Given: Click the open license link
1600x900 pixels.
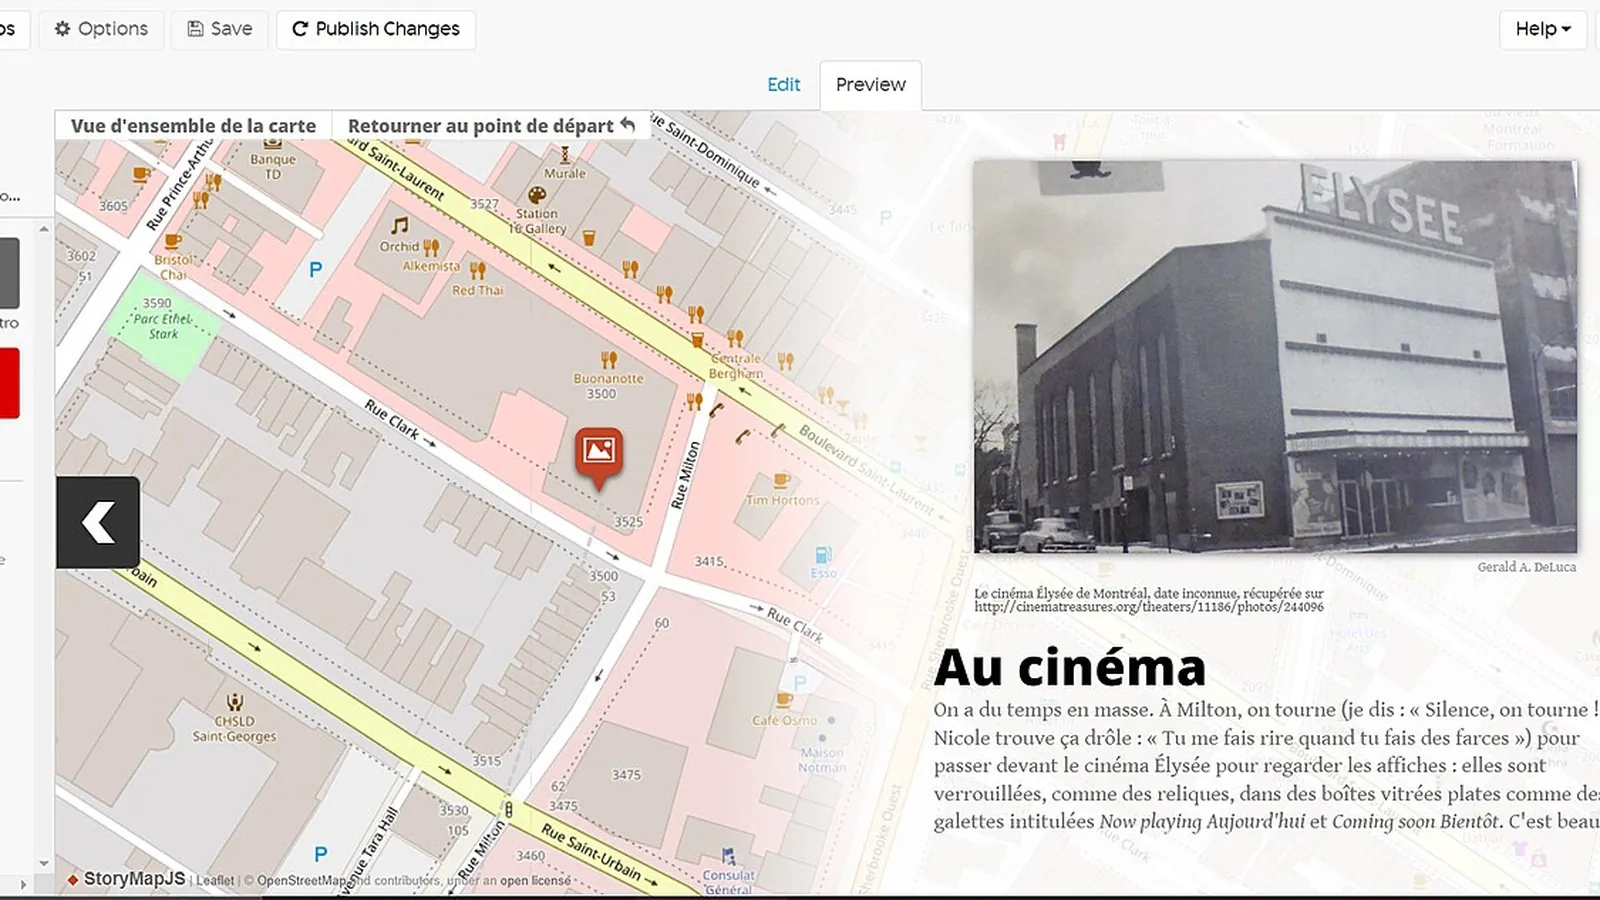Looking at the screenshot, I should (x=535, y=881).
